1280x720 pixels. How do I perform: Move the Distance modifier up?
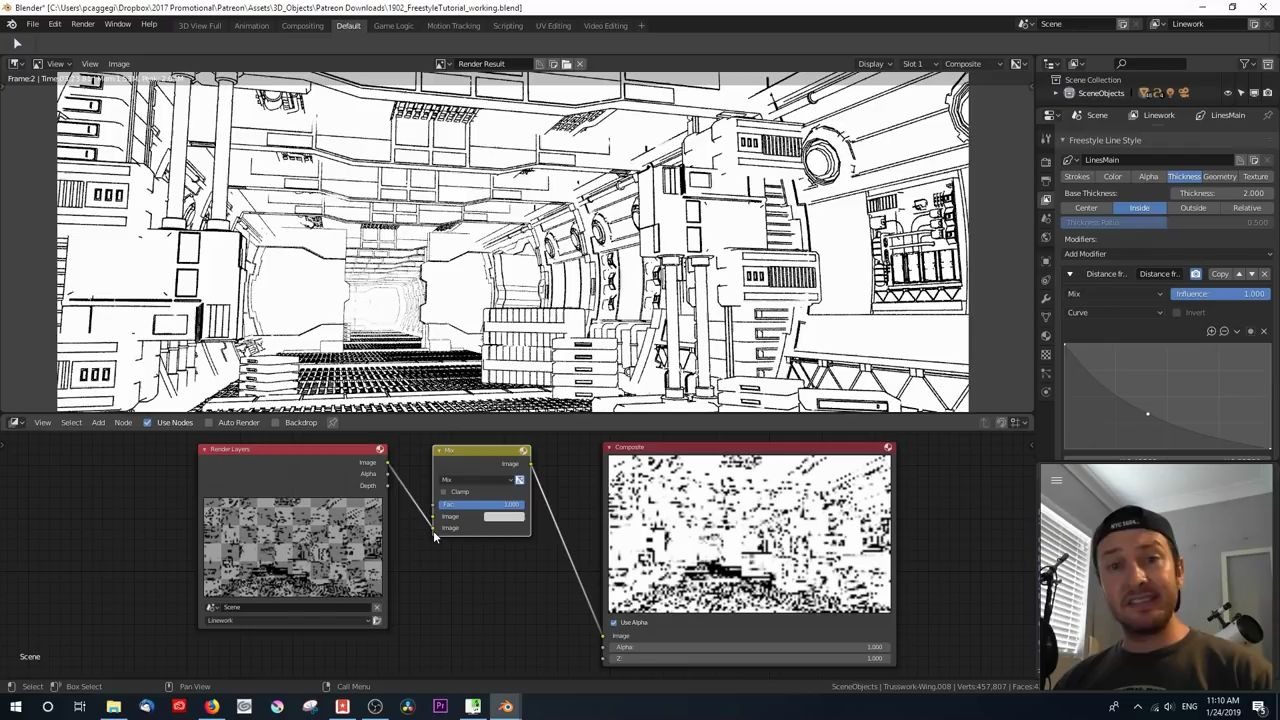click(x=1239, y=274)
